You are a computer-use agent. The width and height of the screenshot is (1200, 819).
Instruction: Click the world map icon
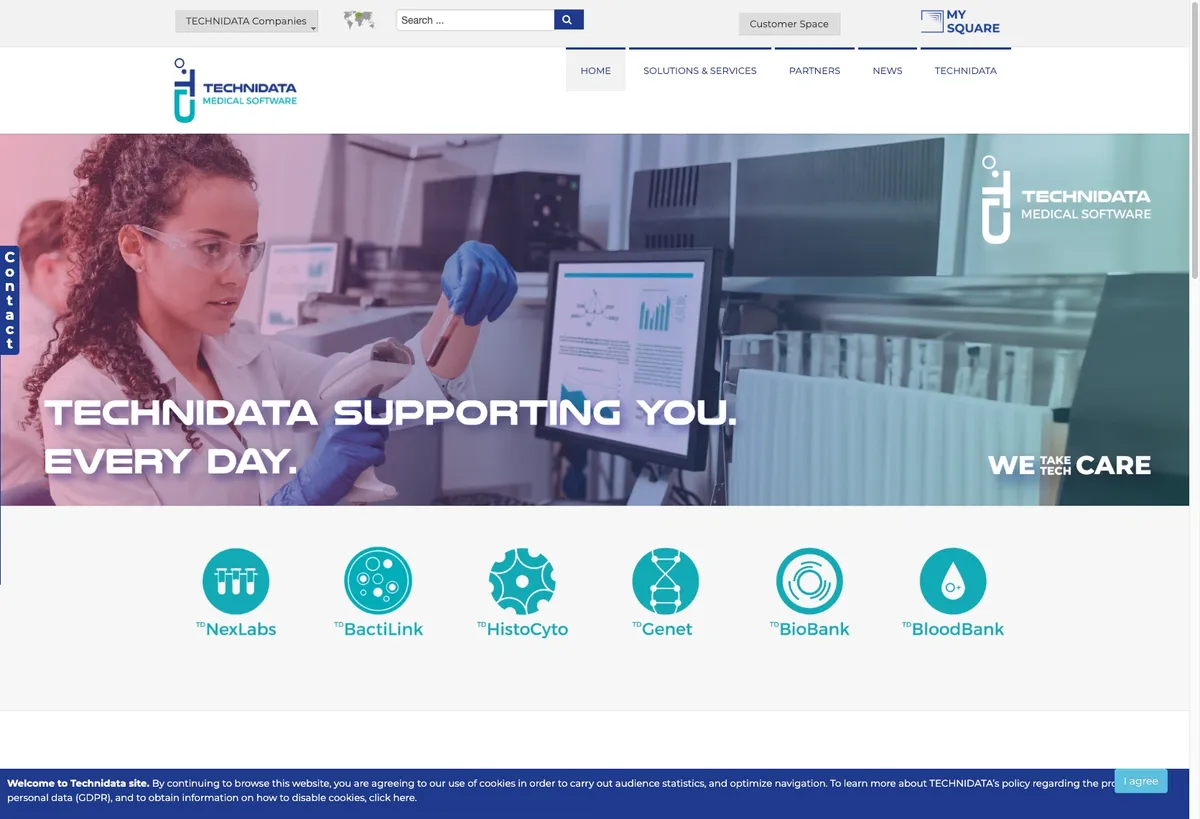[x=359, y=20]
